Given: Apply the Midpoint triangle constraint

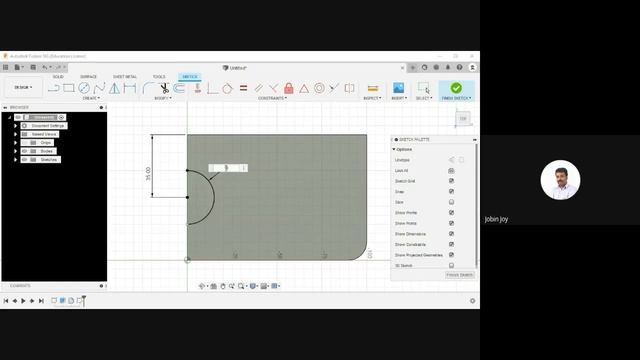Looking at the screenshot, I should click(x=304, y=88).
